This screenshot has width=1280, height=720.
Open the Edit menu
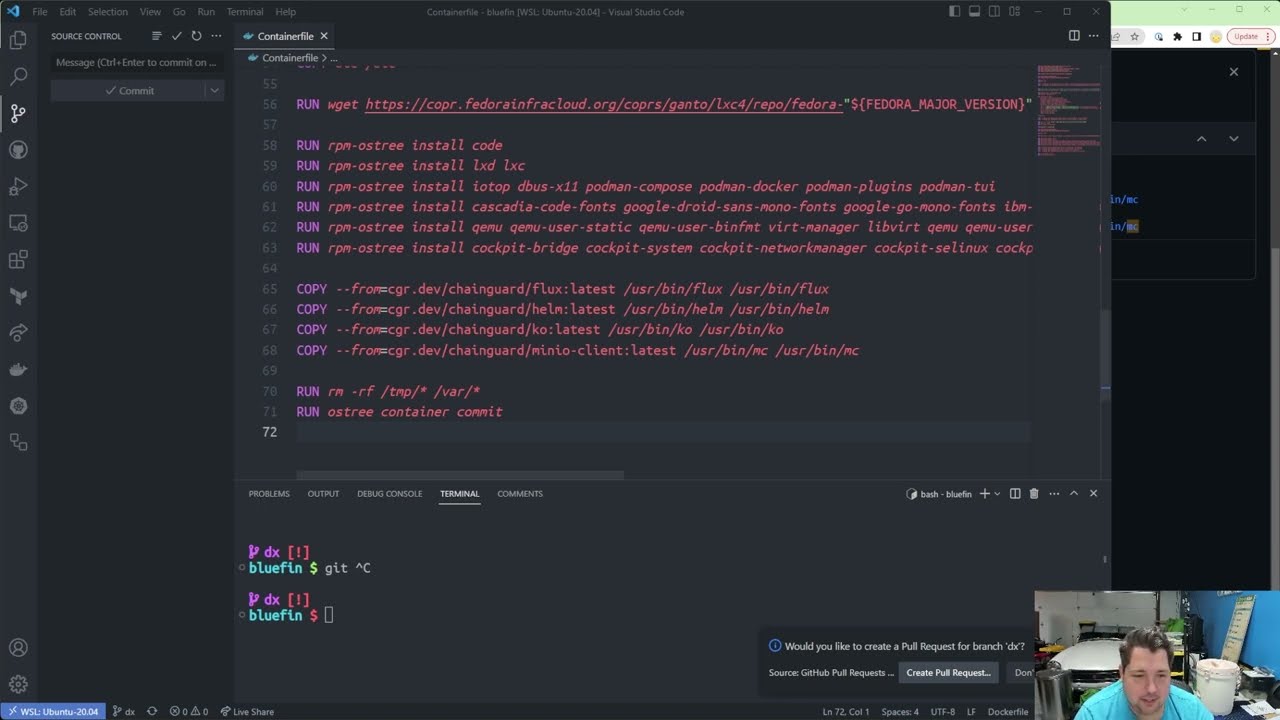(68, 12)
